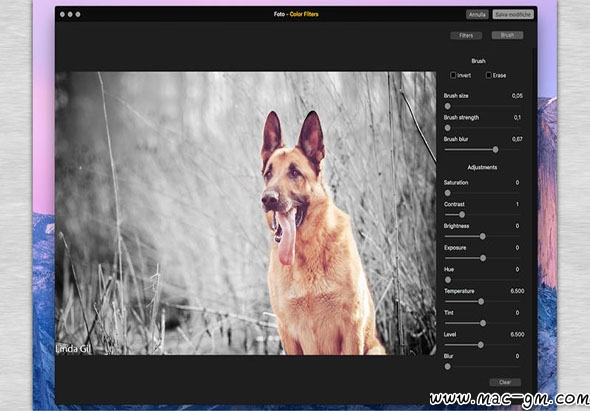This screenshot has width=590, height=411.
Task: Click the Level value 6.500
Action: pos(517,335)
